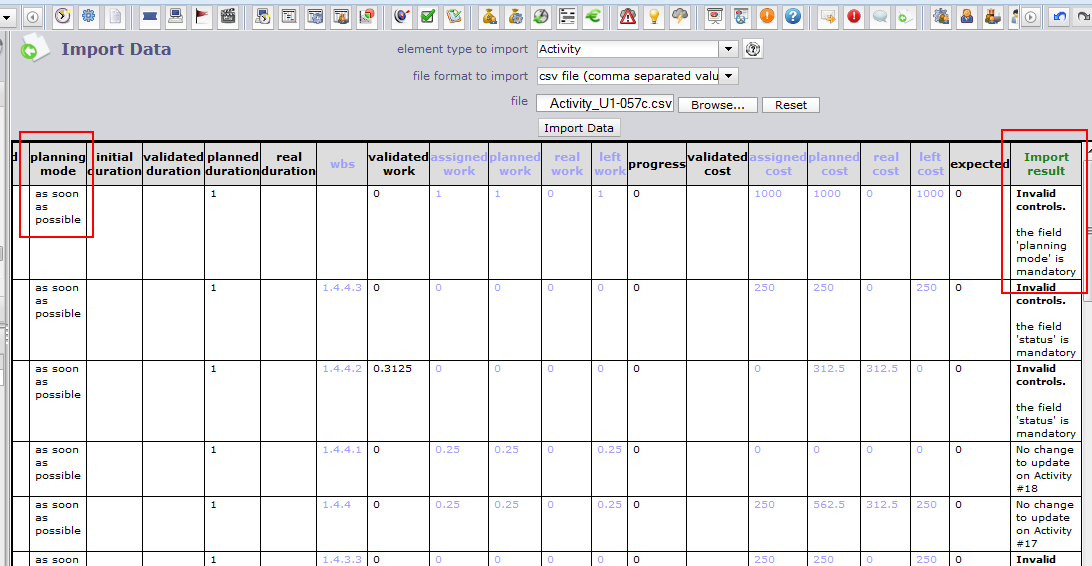Open the clapperboard icon in the toolbar

tap(228, 16)
